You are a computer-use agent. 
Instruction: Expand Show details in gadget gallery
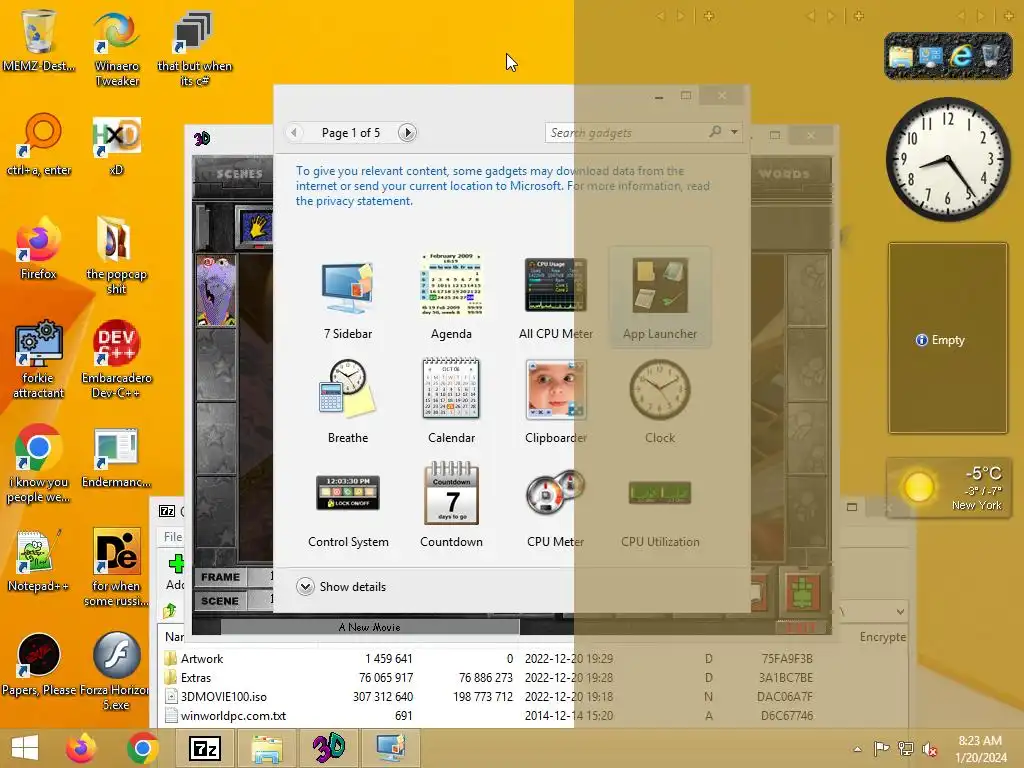[341, 586]
